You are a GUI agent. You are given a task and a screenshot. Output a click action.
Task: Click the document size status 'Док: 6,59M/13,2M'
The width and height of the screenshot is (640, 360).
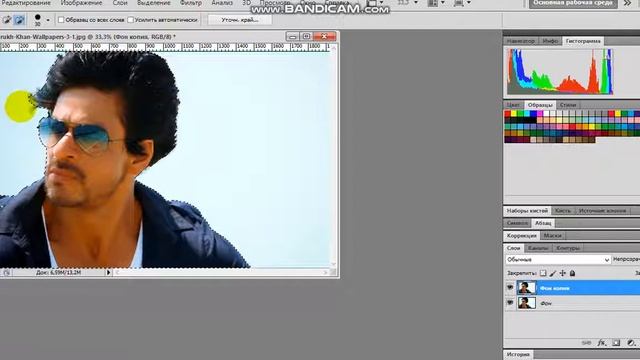58,272
